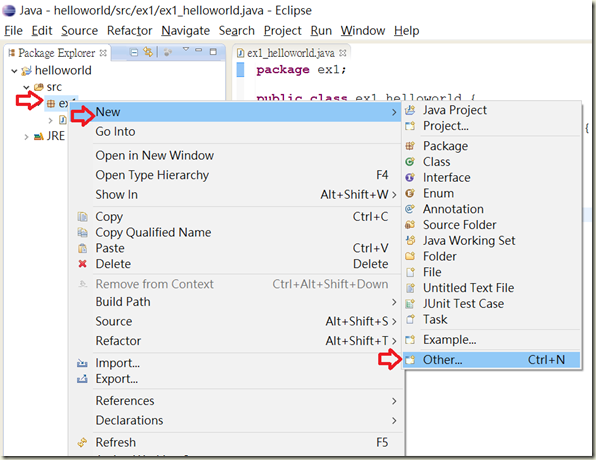
Task: Click the Export... icon
Action: coord(82,379)
